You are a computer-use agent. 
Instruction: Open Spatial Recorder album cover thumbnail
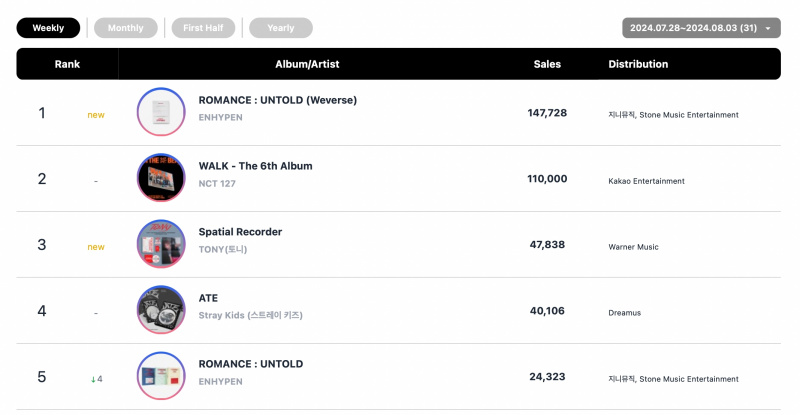point(161,243)
